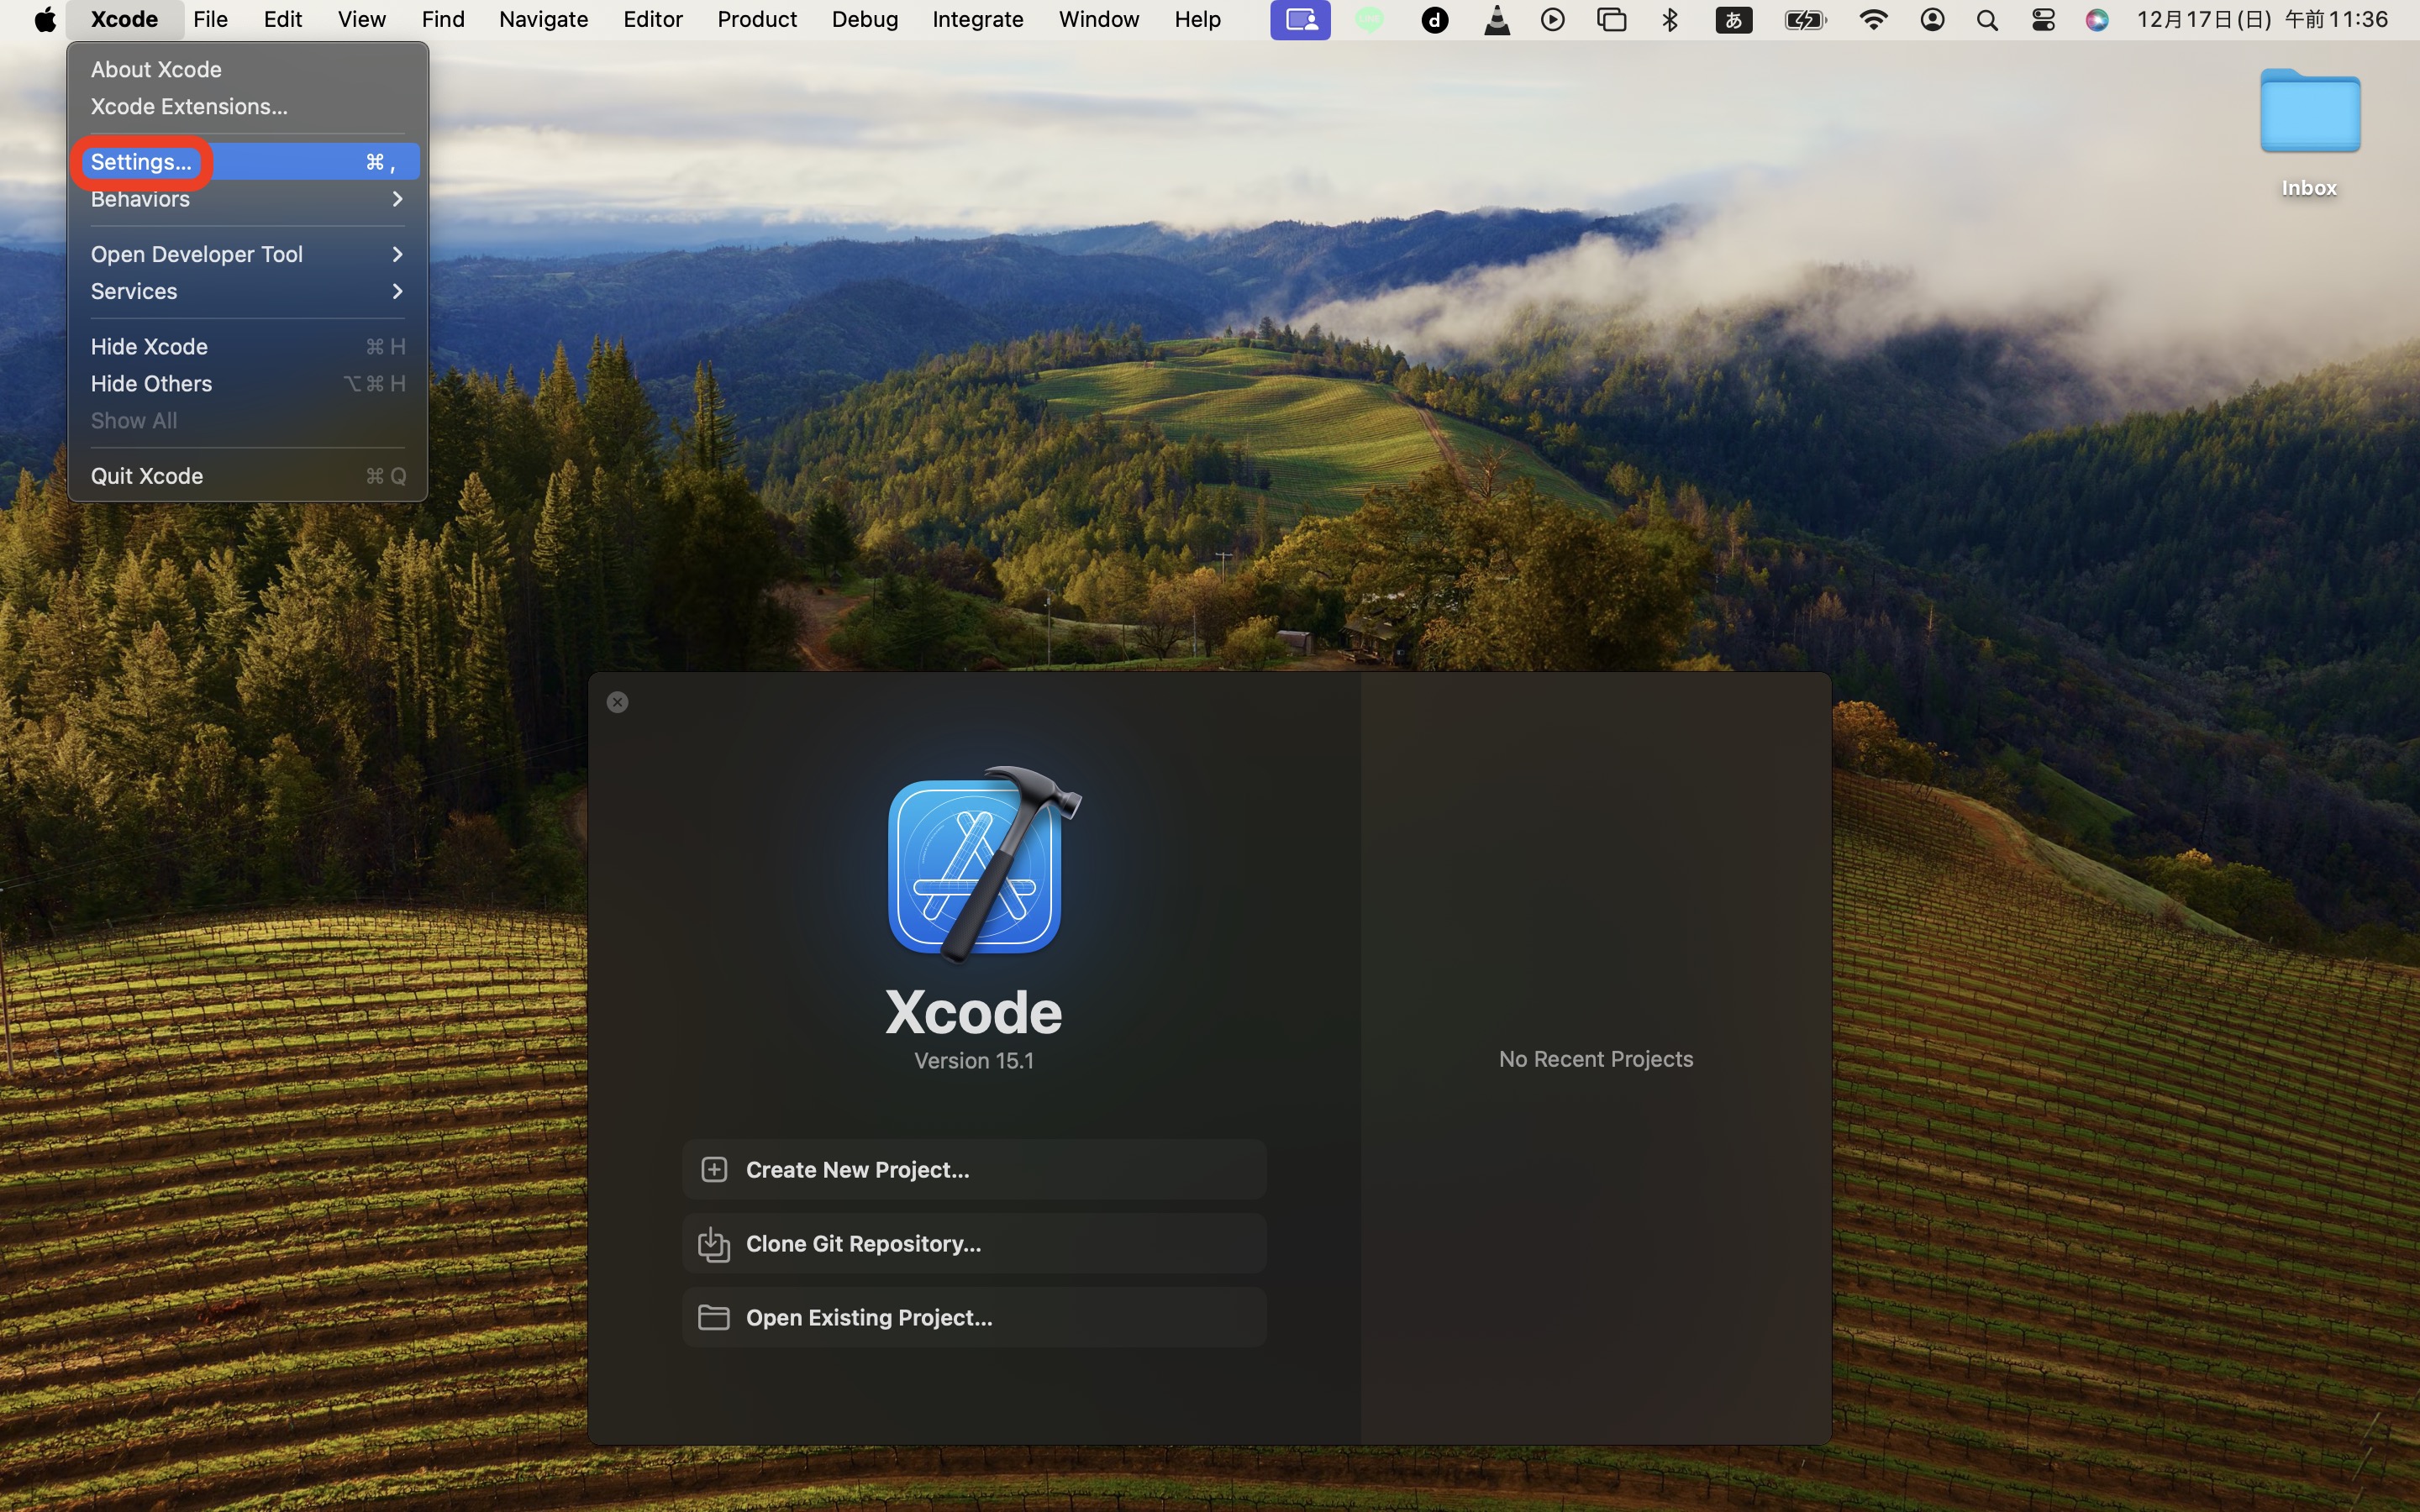Choose Hide Xcode menu item

point(247,346)
